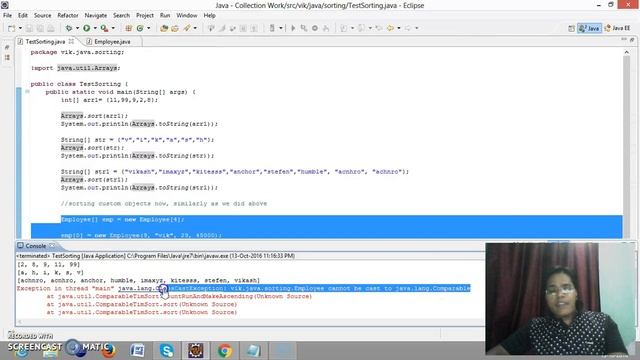Click the console horizontal scroll left arrow
The image size is (640, 360).
click(20, 322)
